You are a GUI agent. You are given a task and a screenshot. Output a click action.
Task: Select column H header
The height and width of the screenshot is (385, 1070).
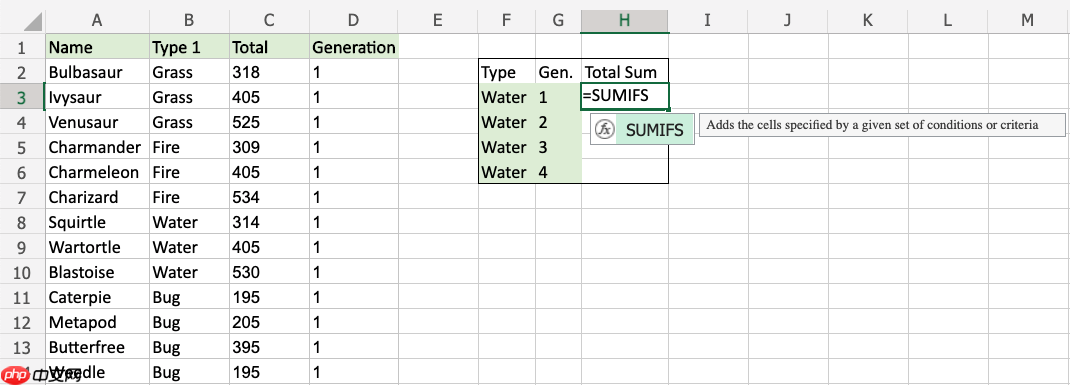624,20
